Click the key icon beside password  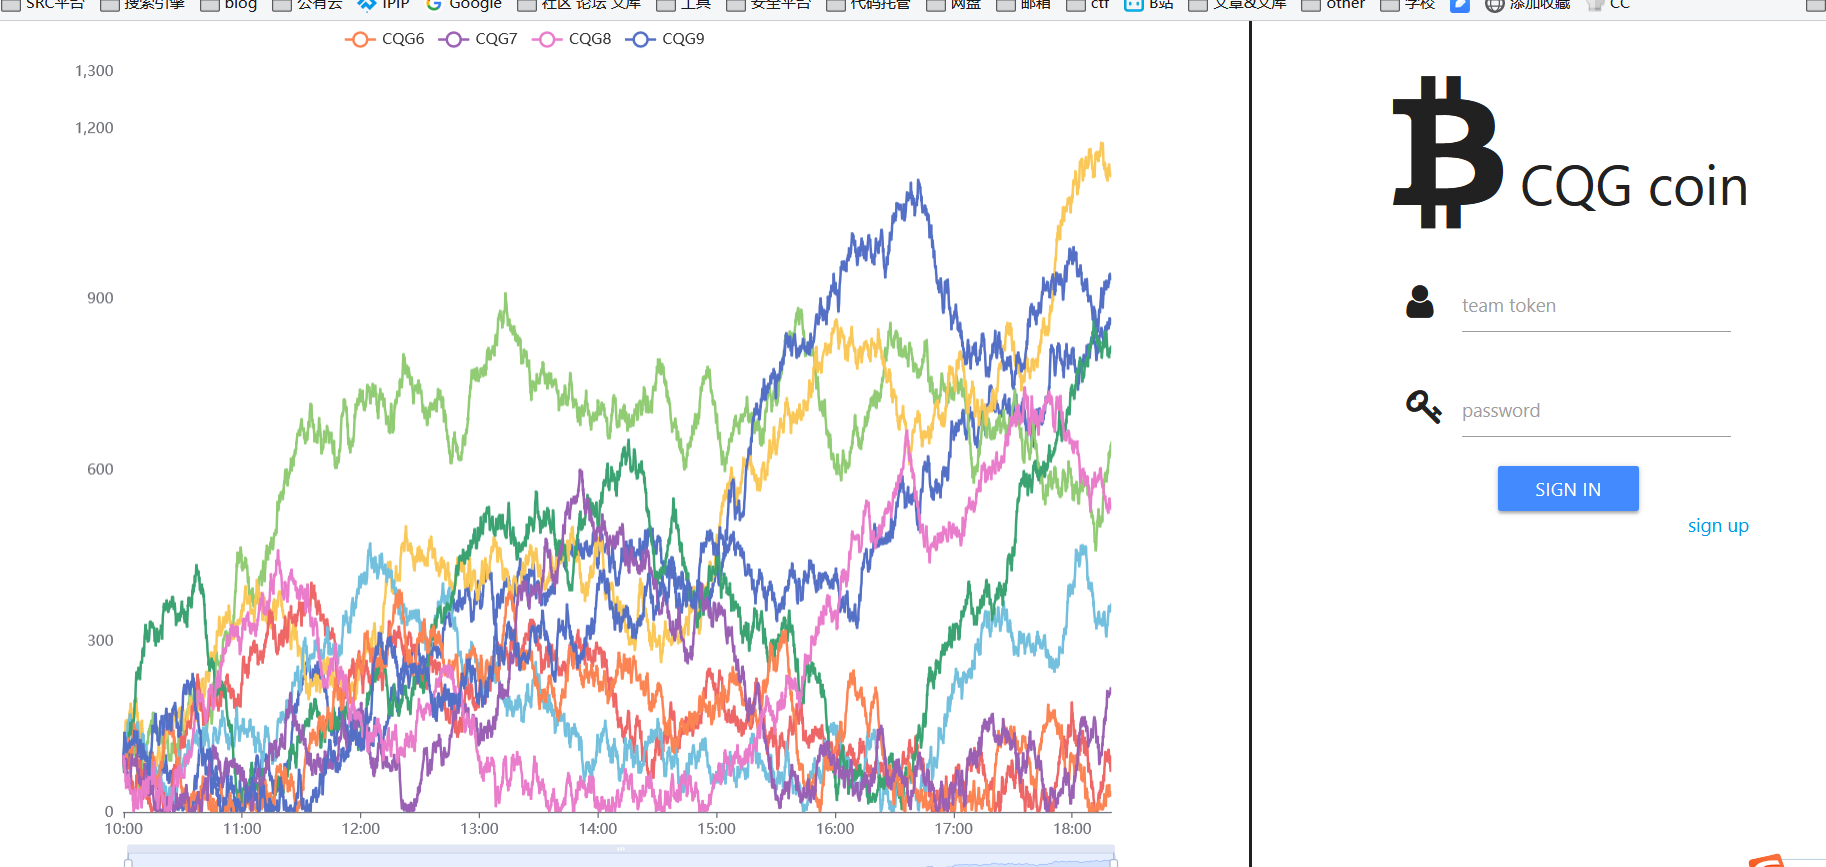tap(1423, 407)
